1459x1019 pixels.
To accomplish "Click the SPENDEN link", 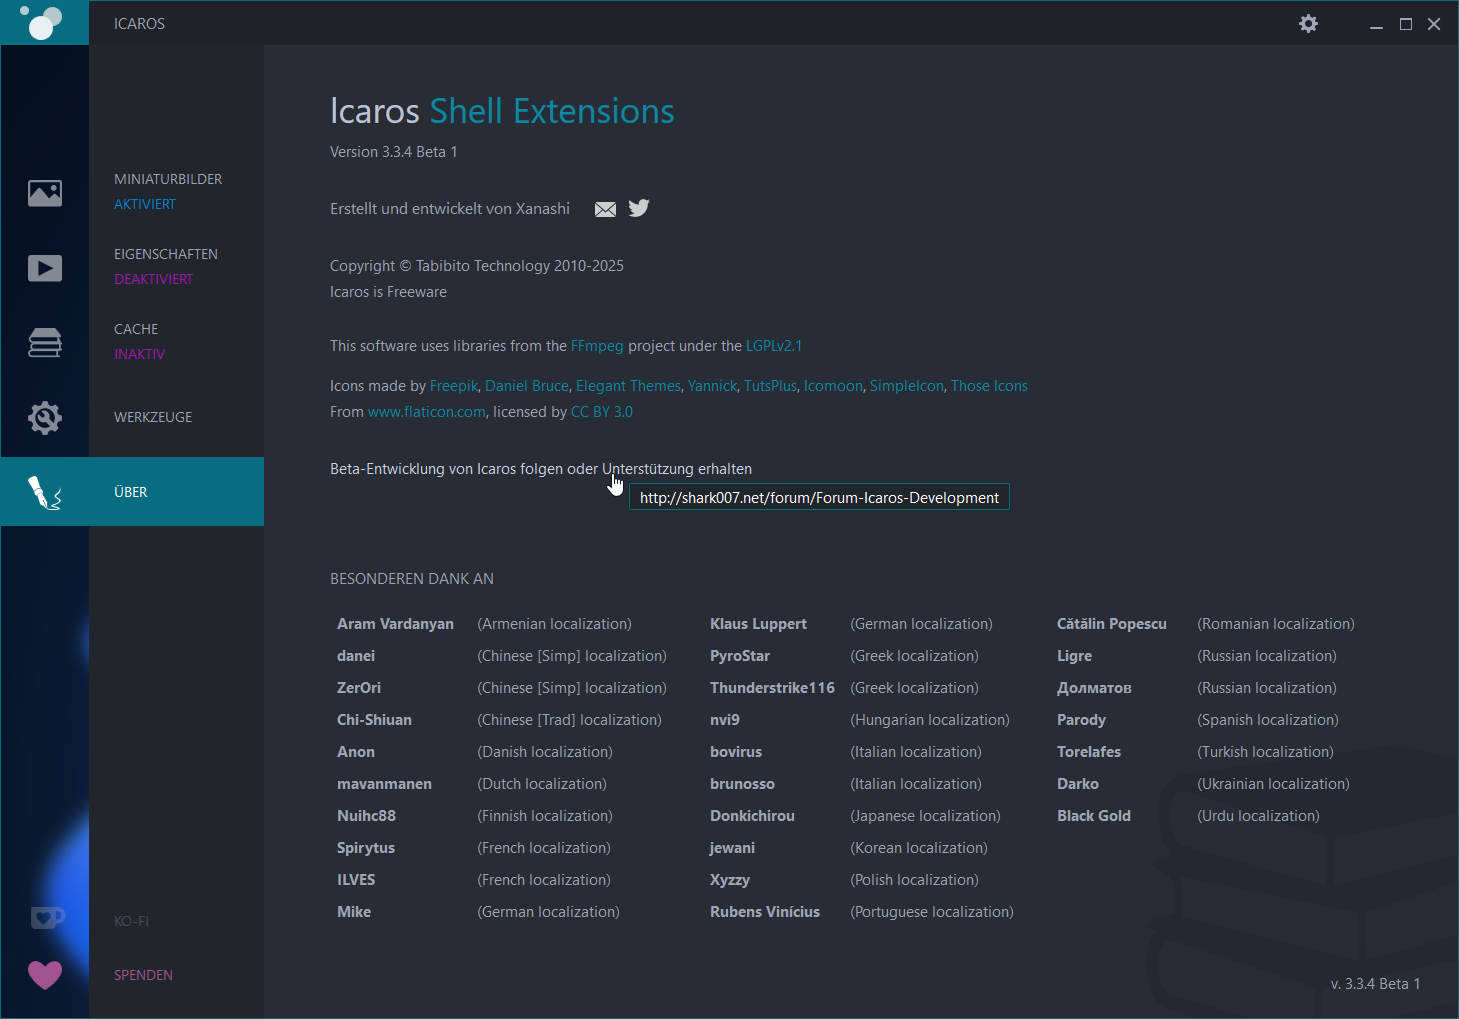I will 143,975.
